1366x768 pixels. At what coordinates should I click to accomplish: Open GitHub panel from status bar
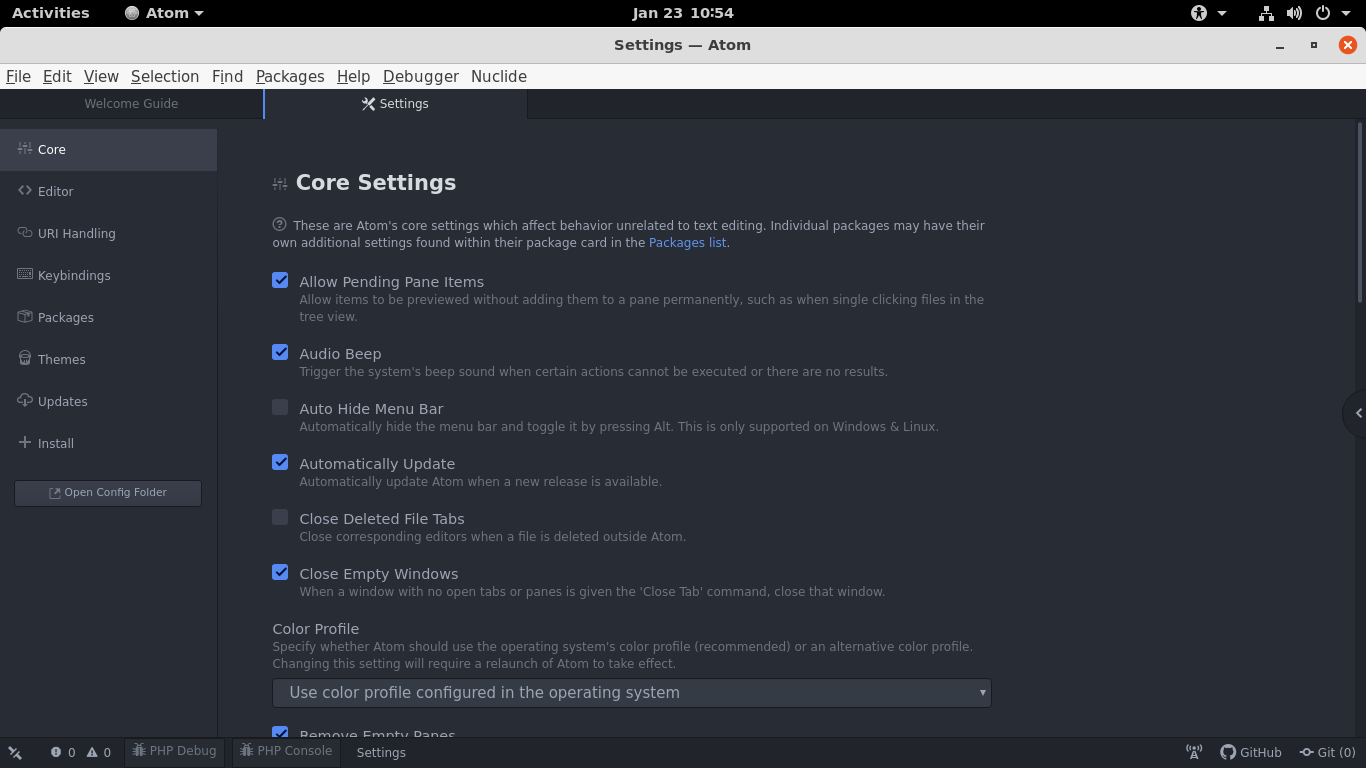[1251, 752]
